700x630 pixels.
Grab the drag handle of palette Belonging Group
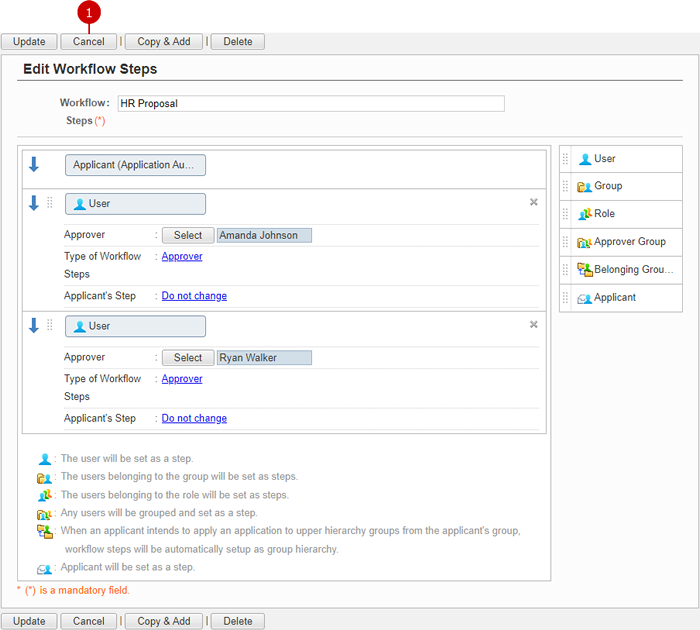click(x=565, y=270)
